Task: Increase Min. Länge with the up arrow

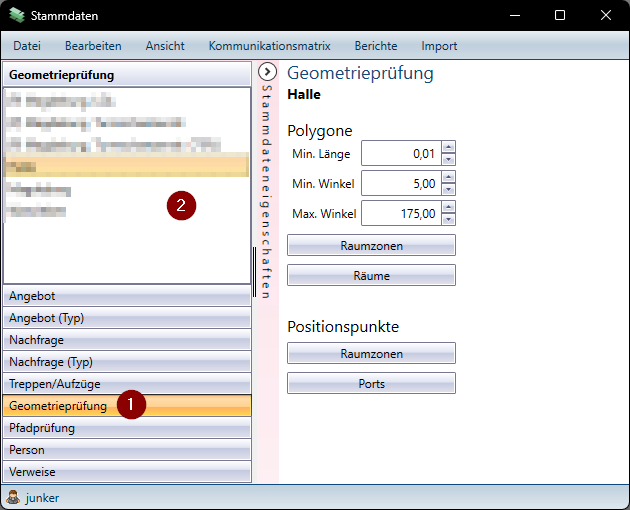Action: [448, 147]
